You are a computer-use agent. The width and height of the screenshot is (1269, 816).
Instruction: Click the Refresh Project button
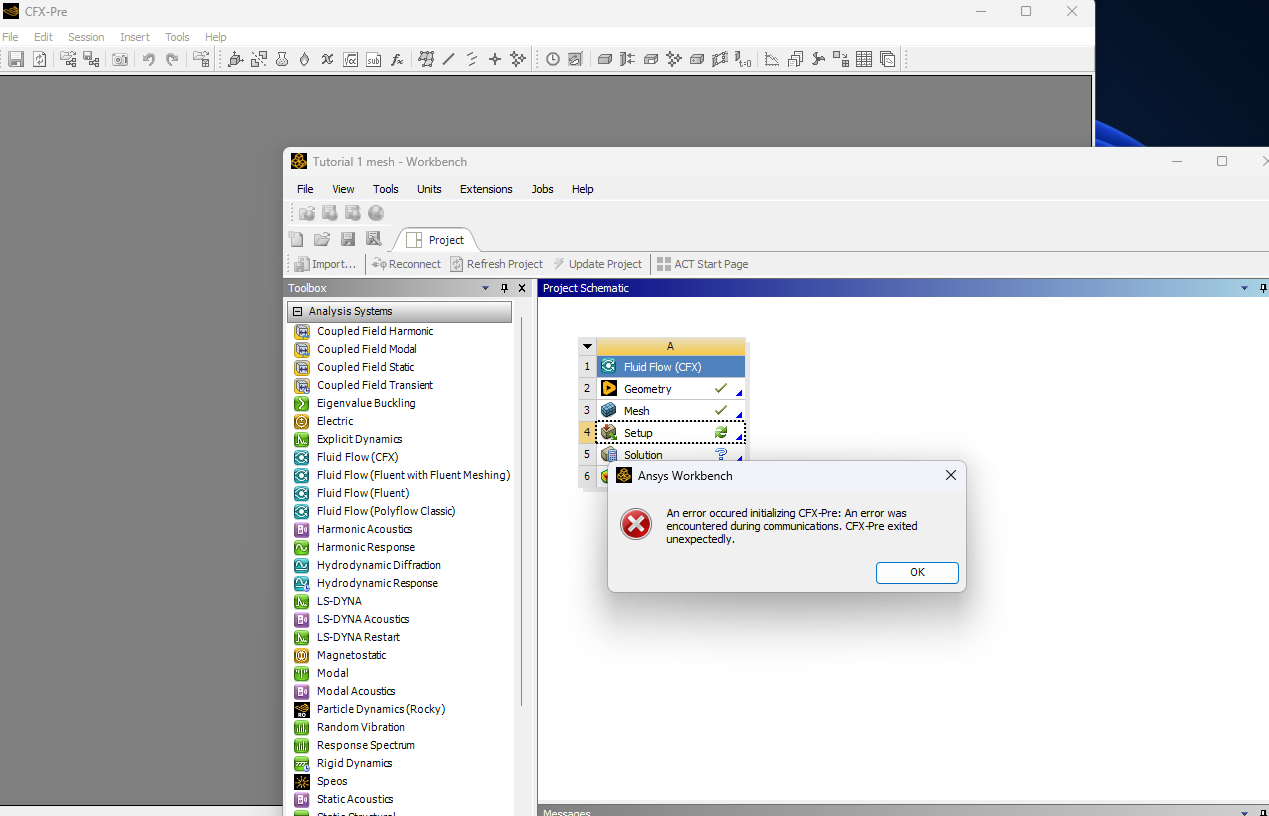[496, 264]
